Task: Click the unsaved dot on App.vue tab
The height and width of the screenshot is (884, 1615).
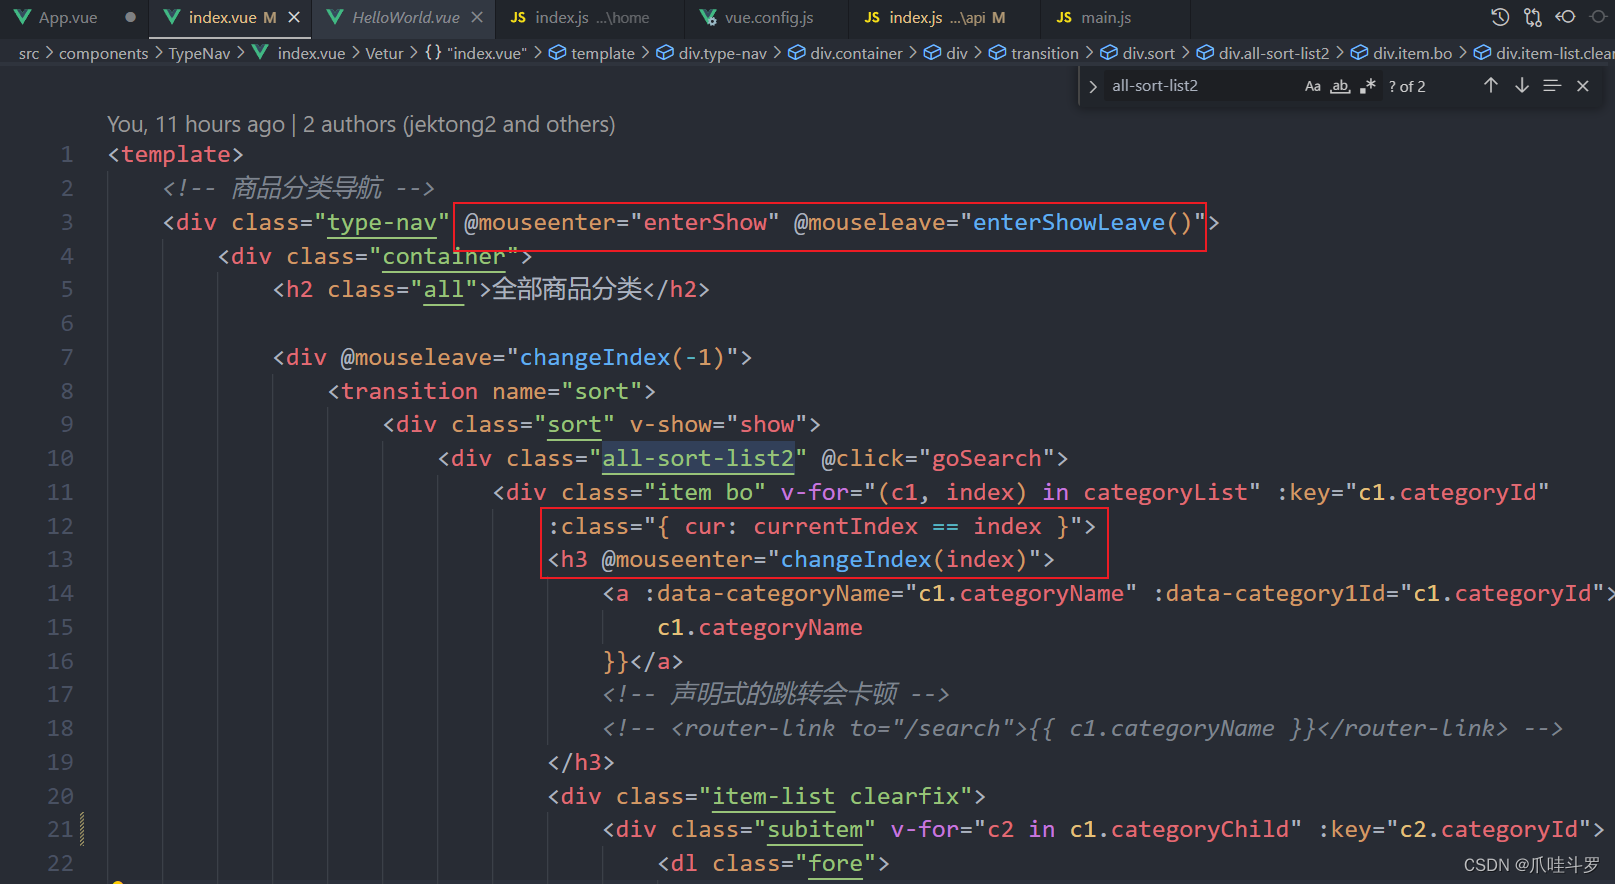Action: [x=130, y=17]
